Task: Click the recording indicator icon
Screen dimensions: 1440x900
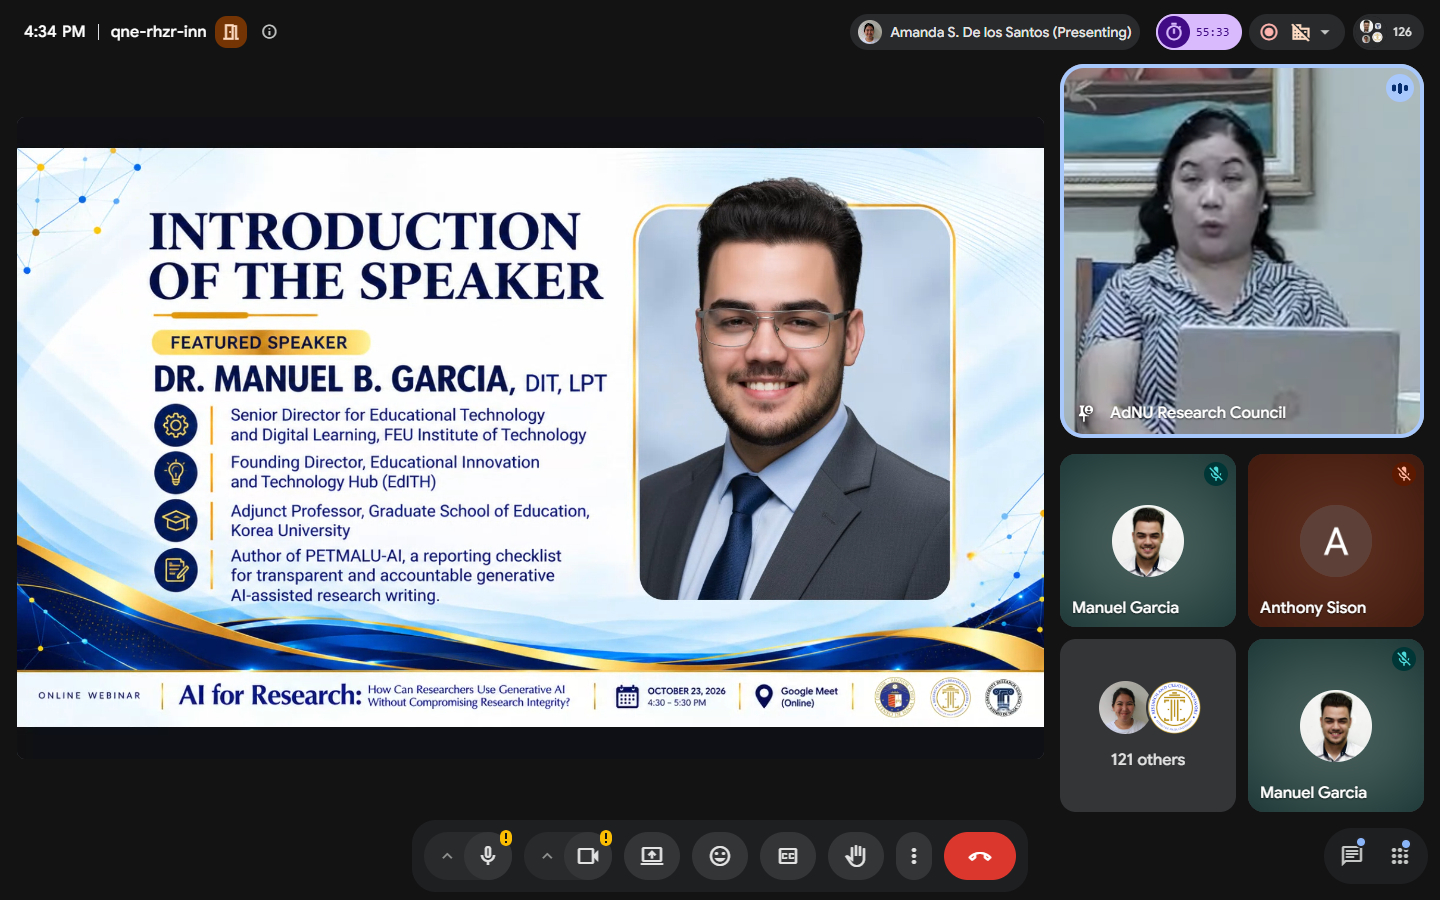Action: (1269, 32)
